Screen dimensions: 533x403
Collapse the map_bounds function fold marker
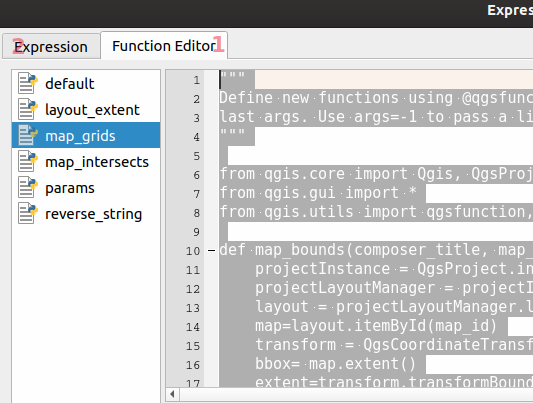click(x=211, y=251)
